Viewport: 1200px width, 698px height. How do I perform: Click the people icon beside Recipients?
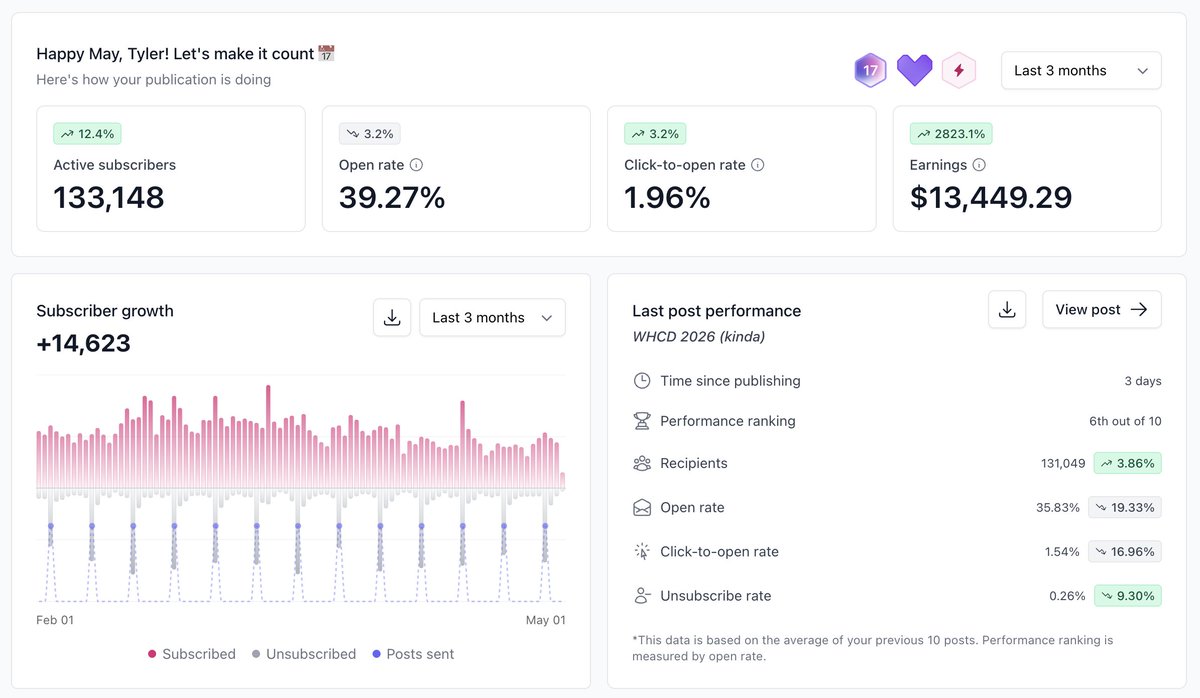[x=642, y=463]
